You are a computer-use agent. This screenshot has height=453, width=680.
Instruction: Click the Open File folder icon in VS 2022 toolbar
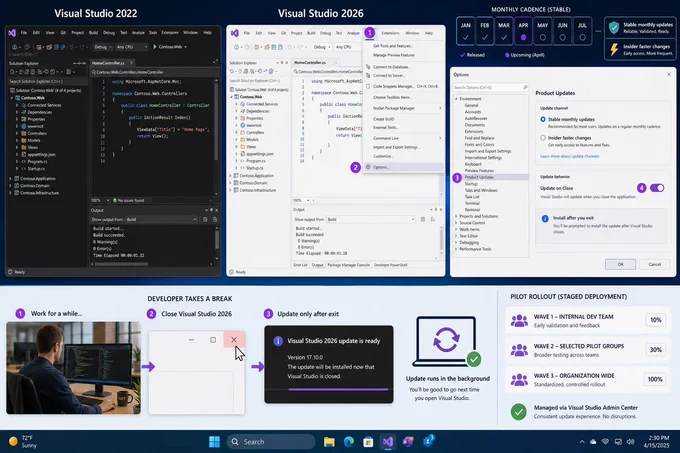pos(49,47)
